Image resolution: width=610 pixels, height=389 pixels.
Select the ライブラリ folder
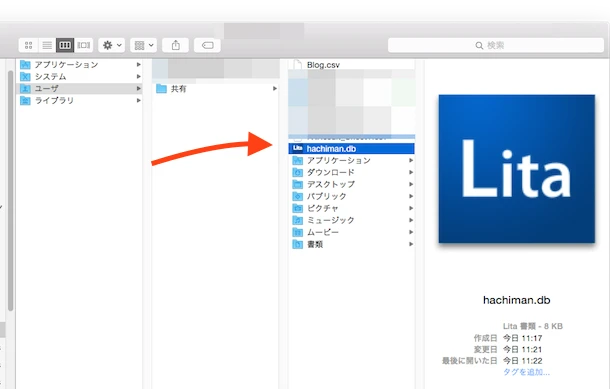[x=79, y=101]
